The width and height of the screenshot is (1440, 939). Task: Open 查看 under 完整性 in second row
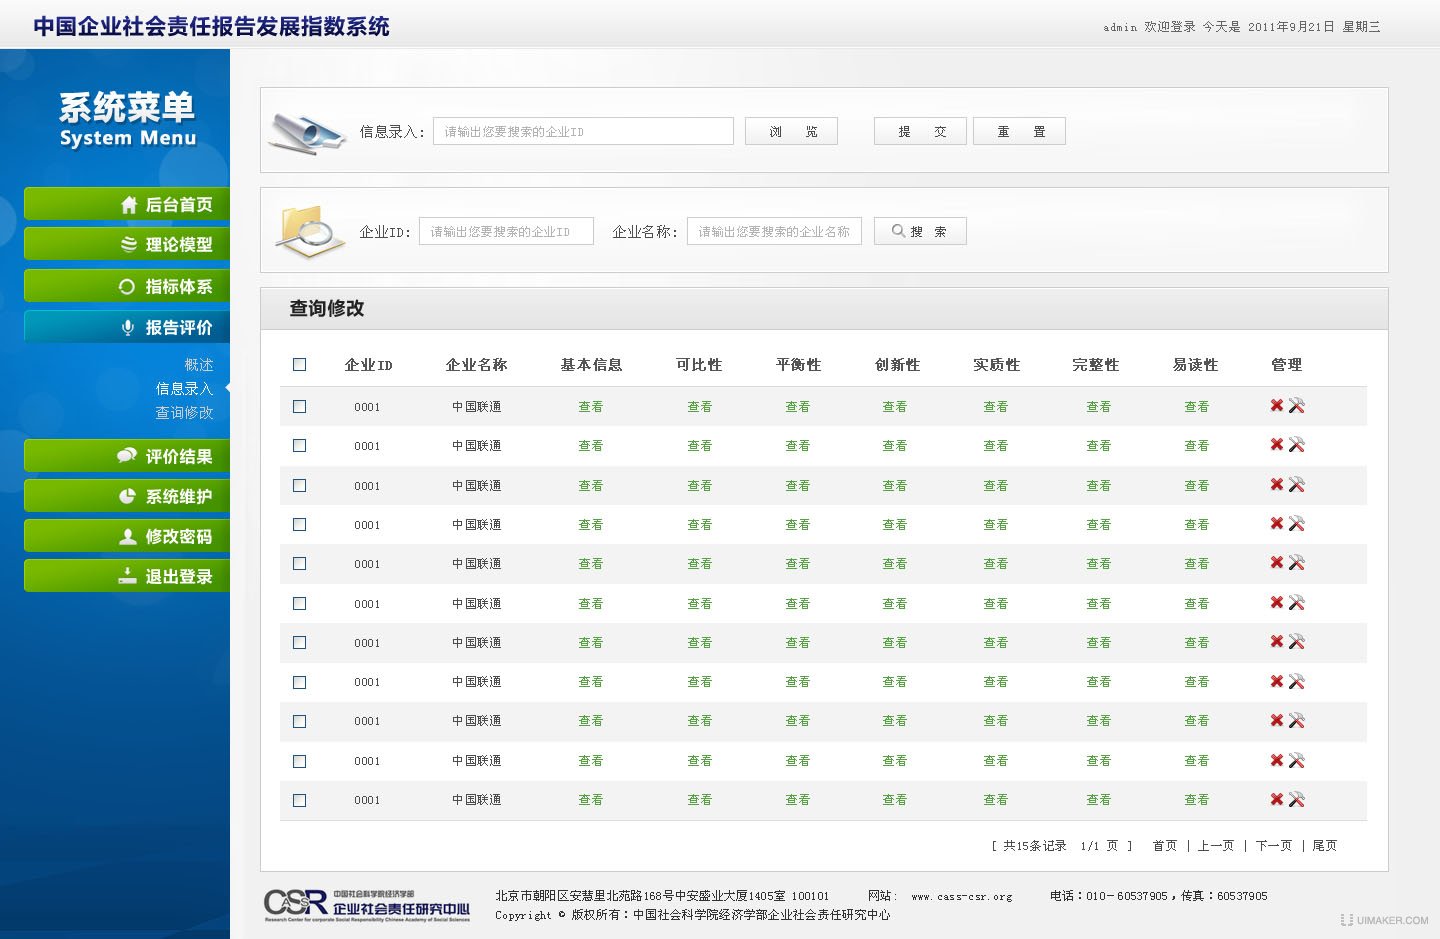tap(1099, 446)
